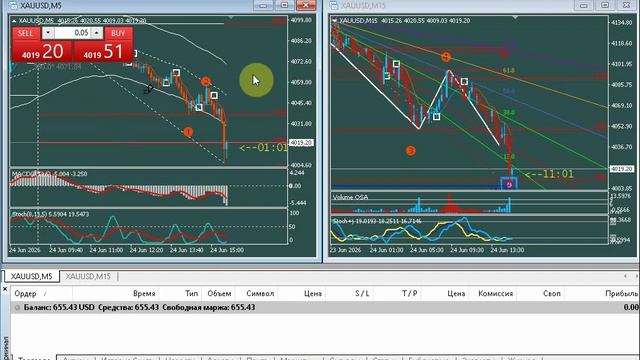Viewport: 640px width, 360px height.
Task: Select orange circle marker 1 on M5 chart
Action: pyautogui.click(x=188, y=132)
